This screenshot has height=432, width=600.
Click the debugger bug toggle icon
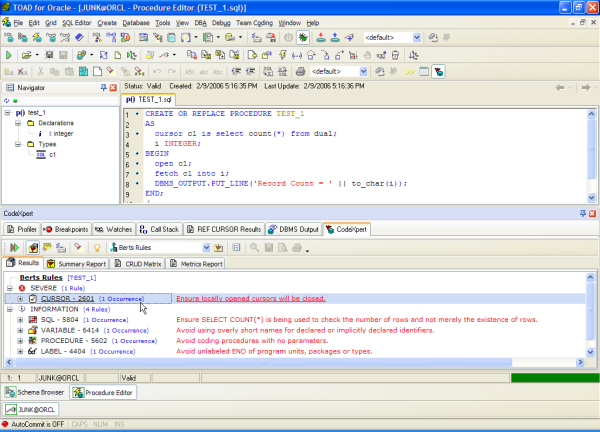coord(303,37)
